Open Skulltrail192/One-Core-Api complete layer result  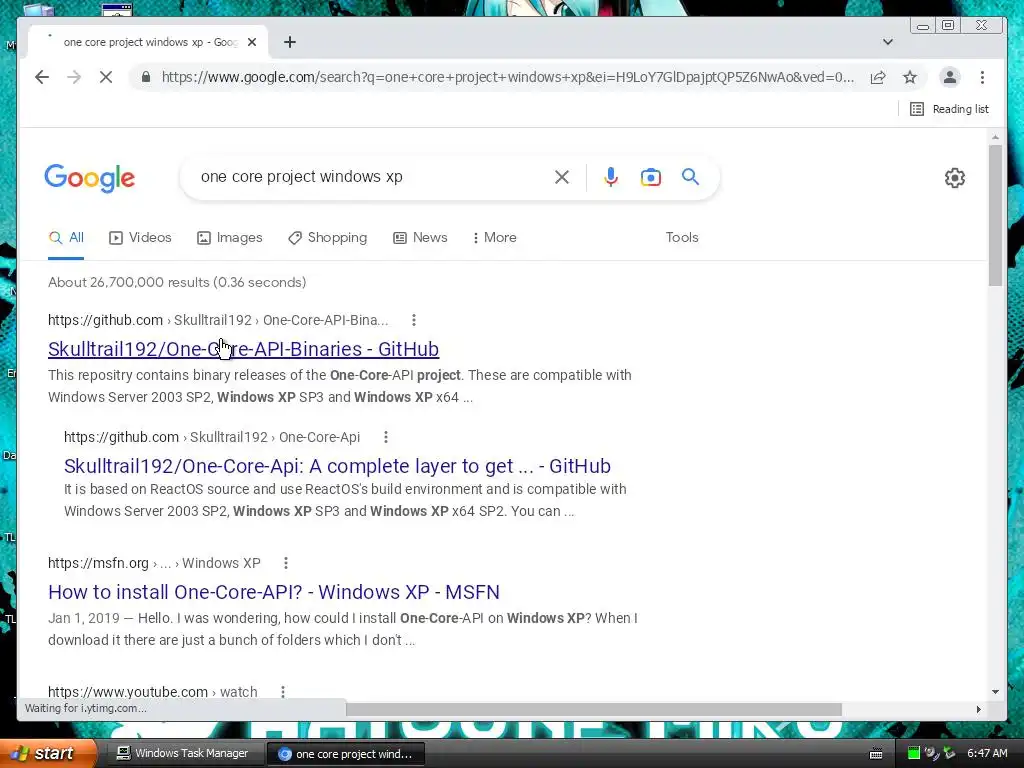337,466
